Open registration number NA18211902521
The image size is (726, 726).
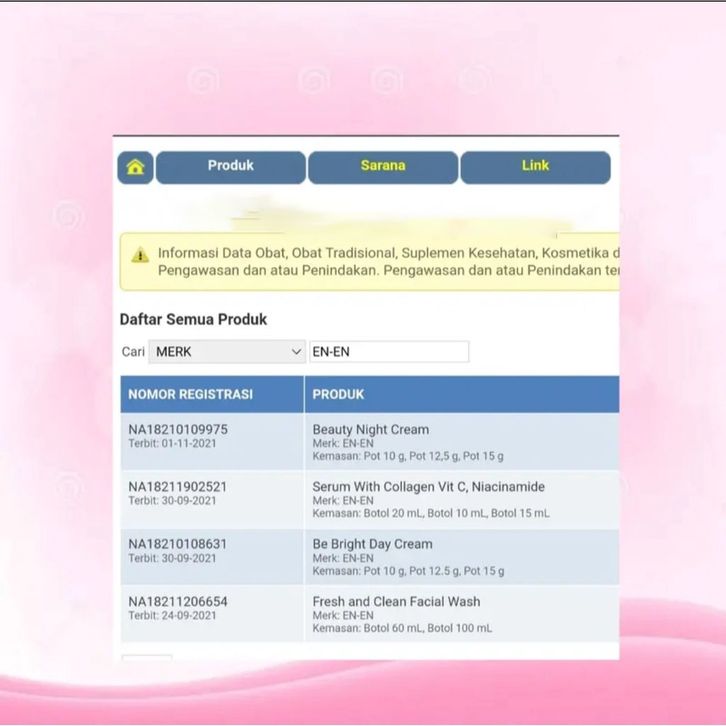click(178, 487)
